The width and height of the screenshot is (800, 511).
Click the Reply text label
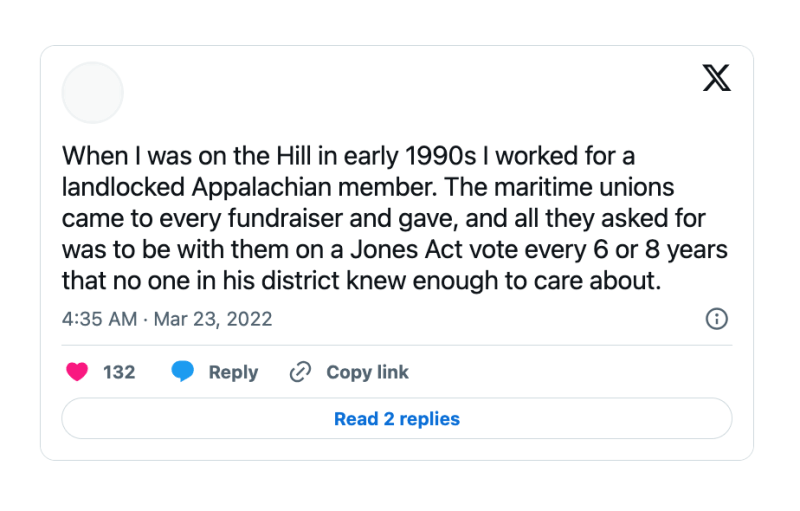(x=233, y=373)
